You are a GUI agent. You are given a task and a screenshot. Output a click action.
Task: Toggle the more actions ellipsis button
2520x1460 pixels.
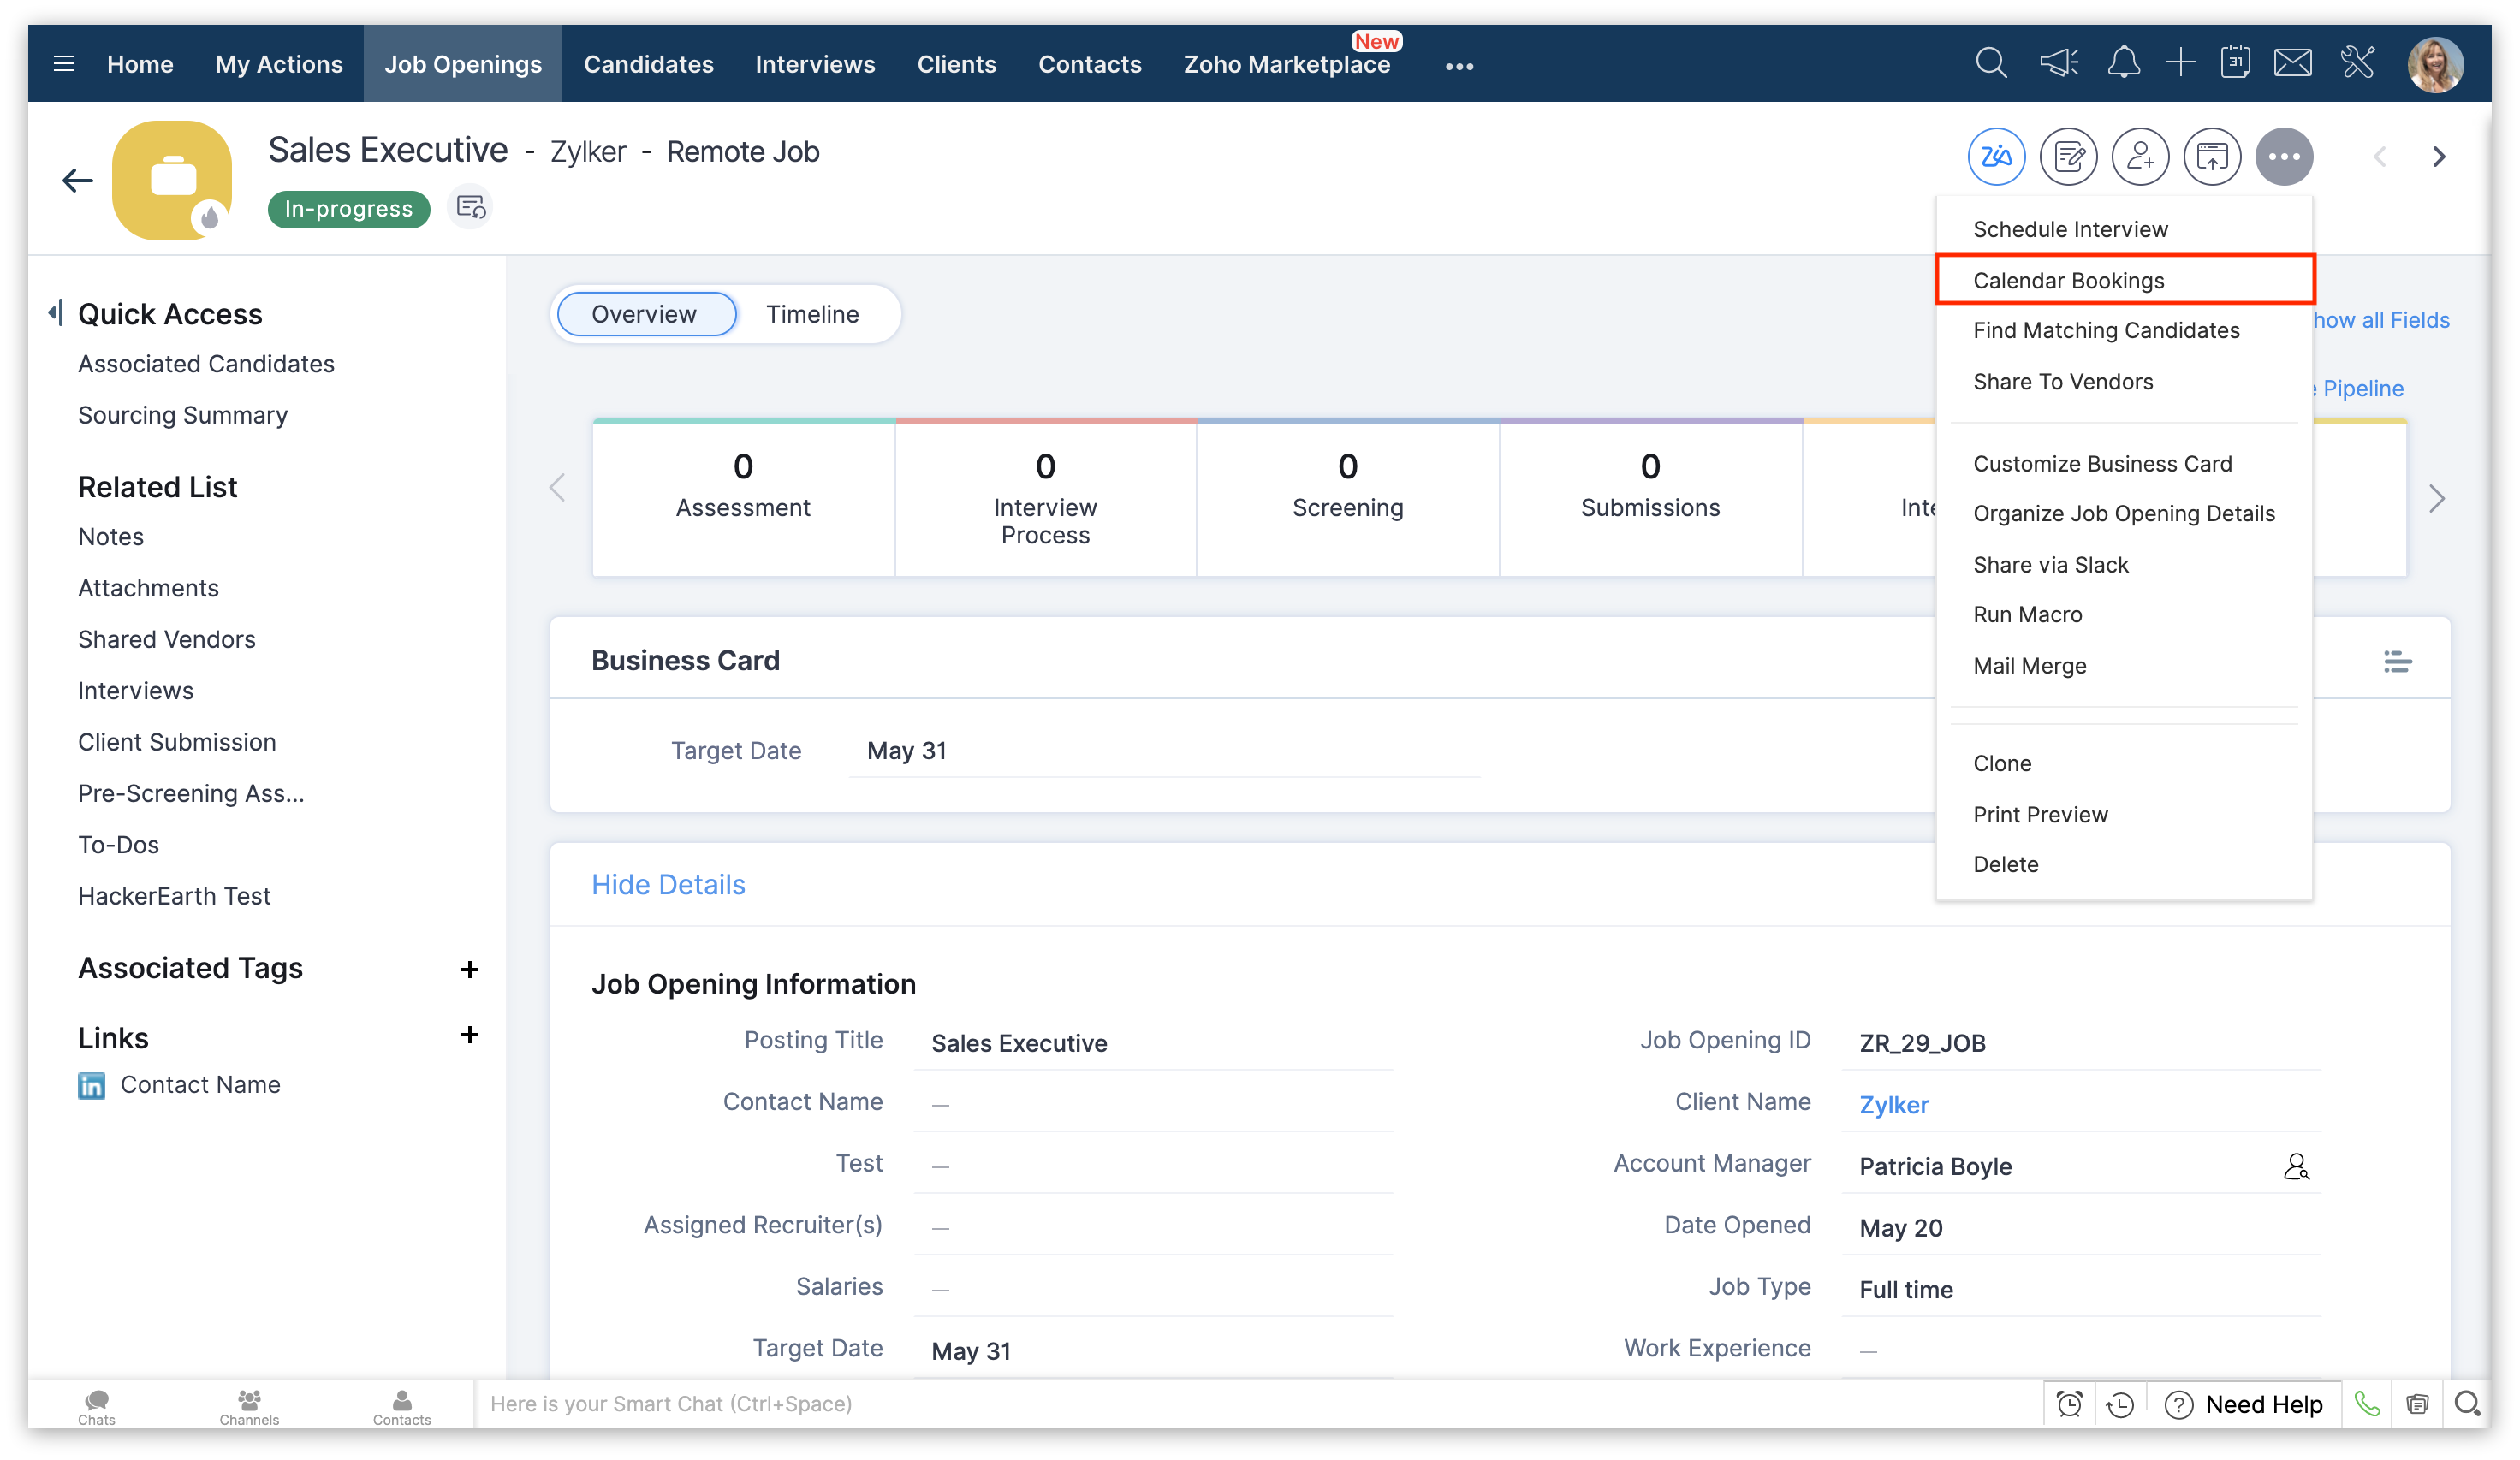2284,157
